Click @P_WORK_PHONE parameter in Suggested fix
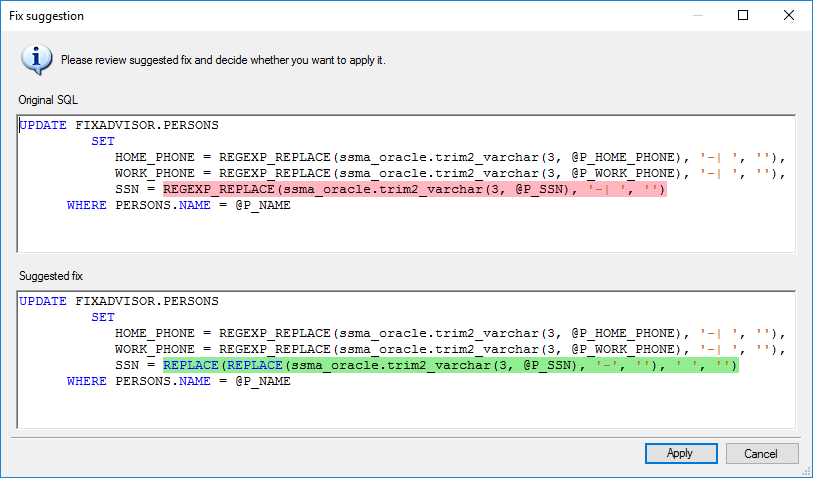 (623, 349)
